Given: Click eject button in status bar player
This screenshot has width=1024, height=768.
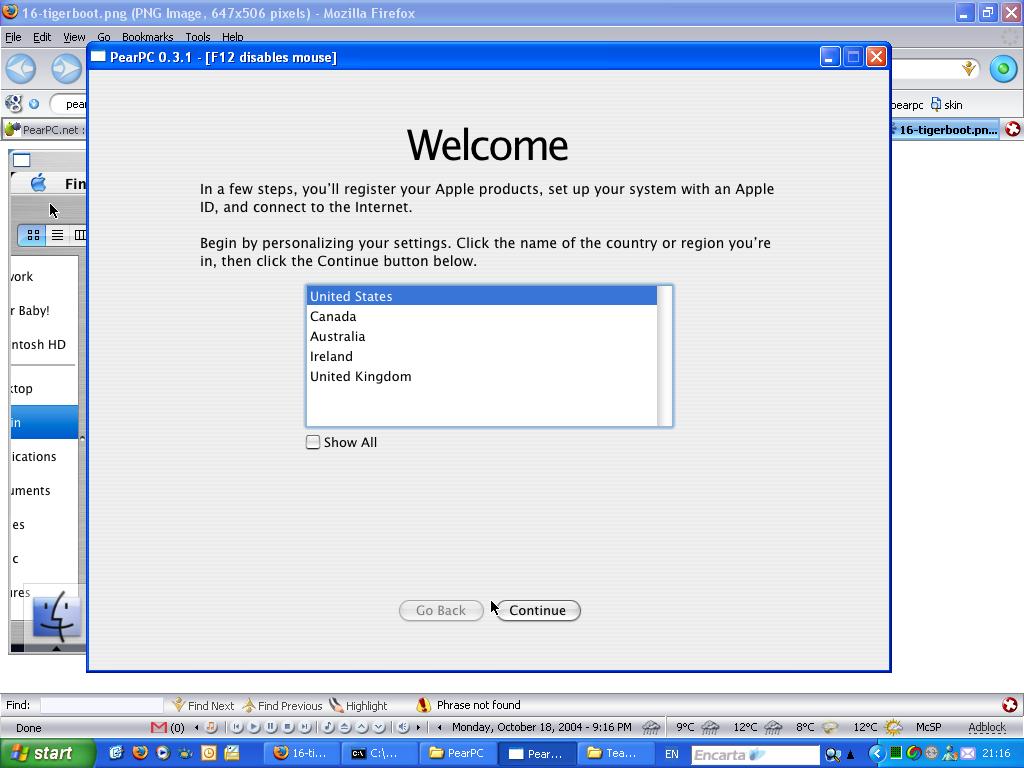Looking at the screenshot, I should point(345,727).
